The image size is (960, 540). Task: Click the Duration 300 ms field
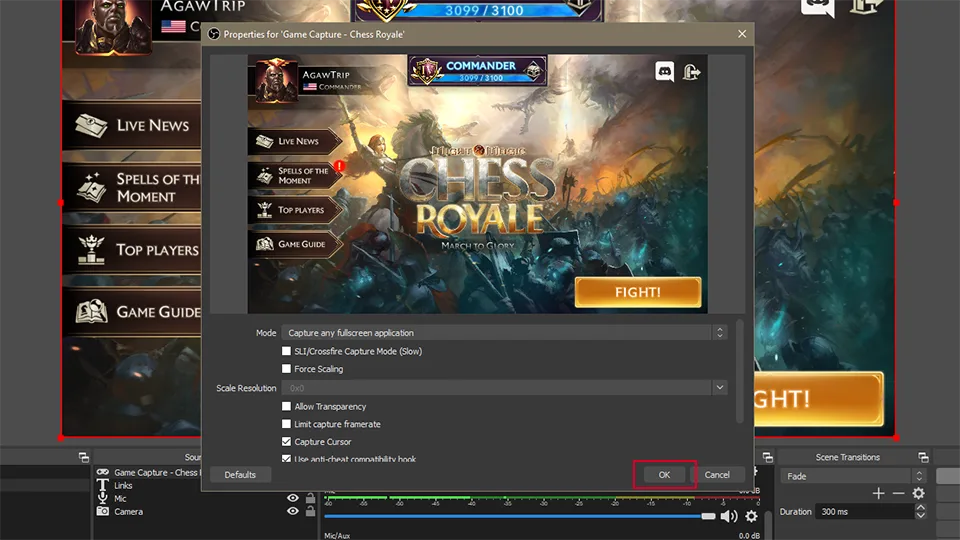click(x=865, y=511)
